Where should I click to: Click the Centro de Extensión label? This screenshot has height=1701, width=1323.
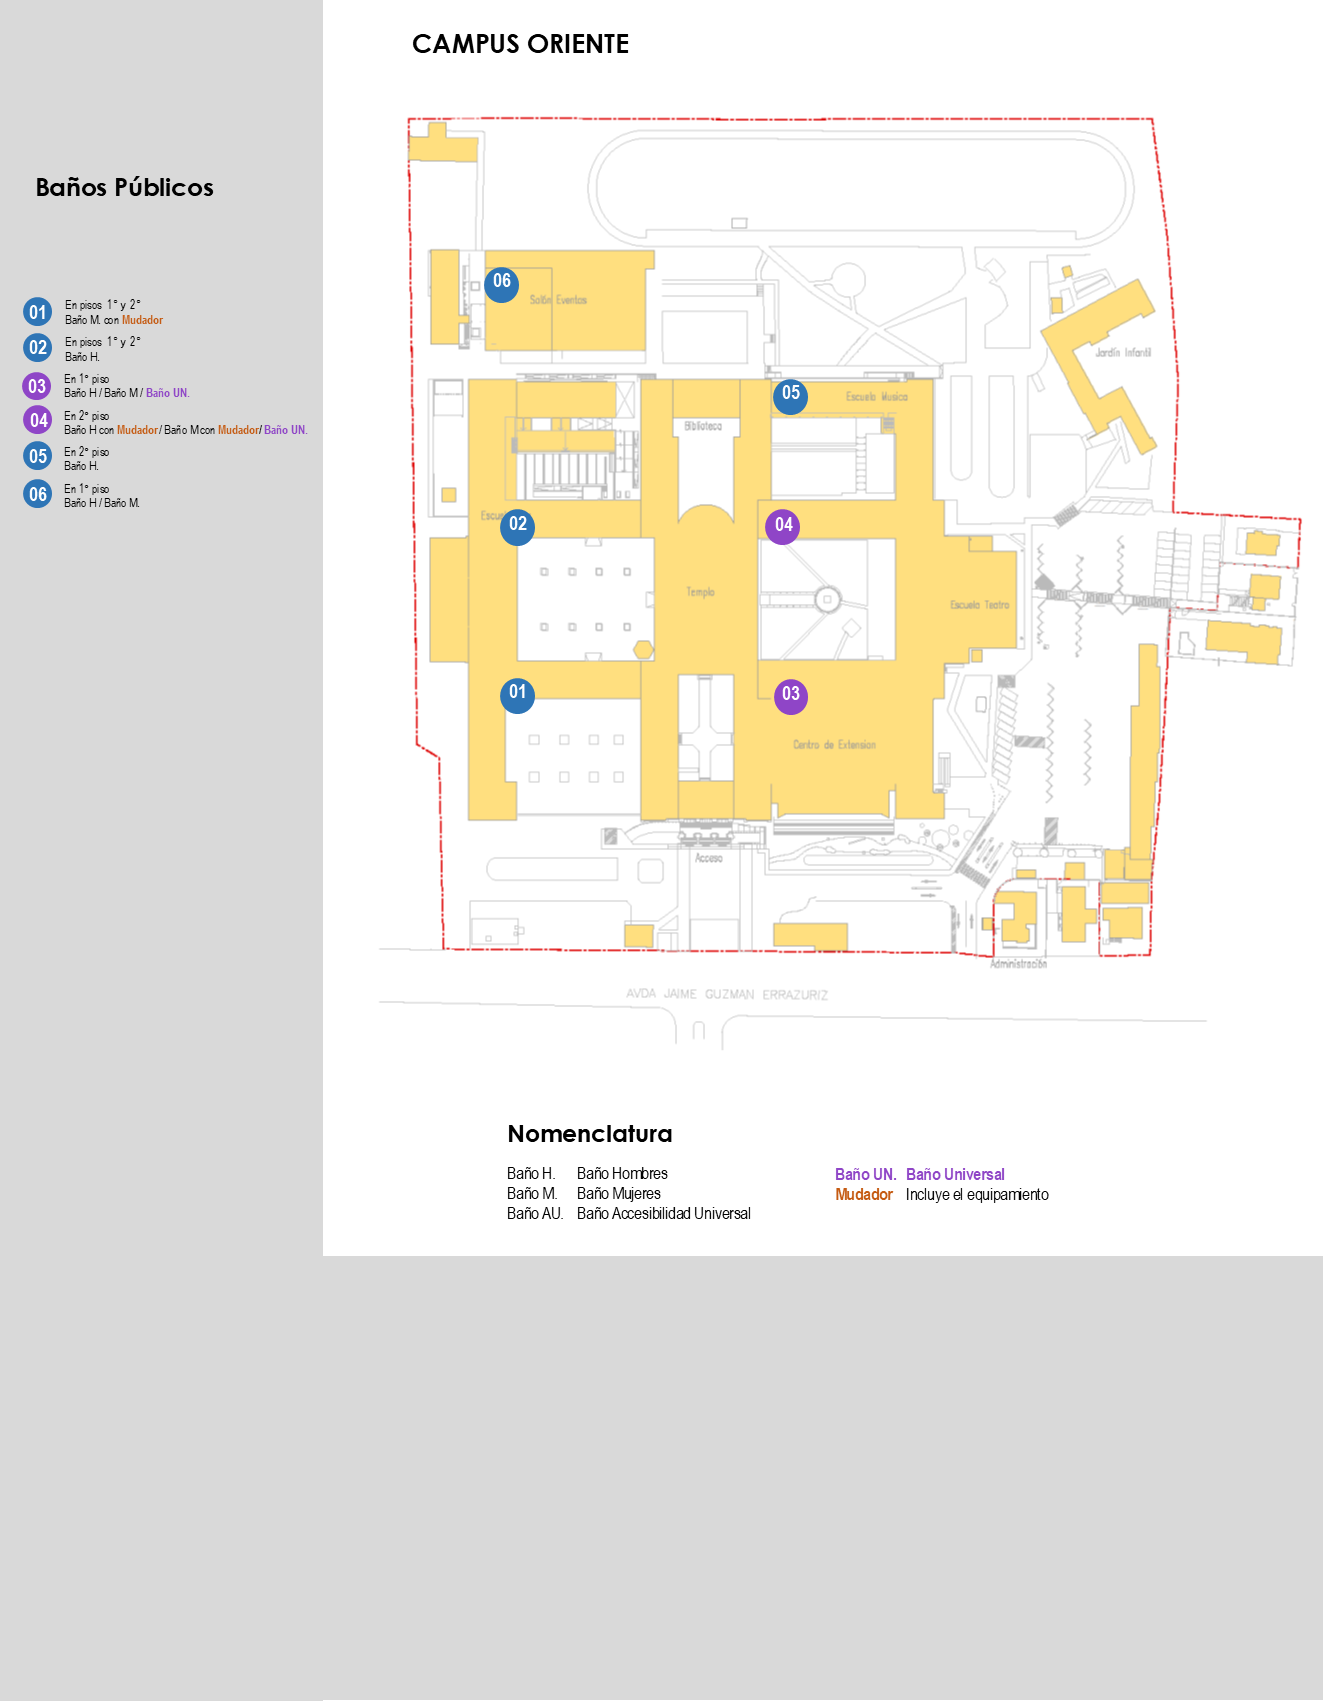point(834,745)
